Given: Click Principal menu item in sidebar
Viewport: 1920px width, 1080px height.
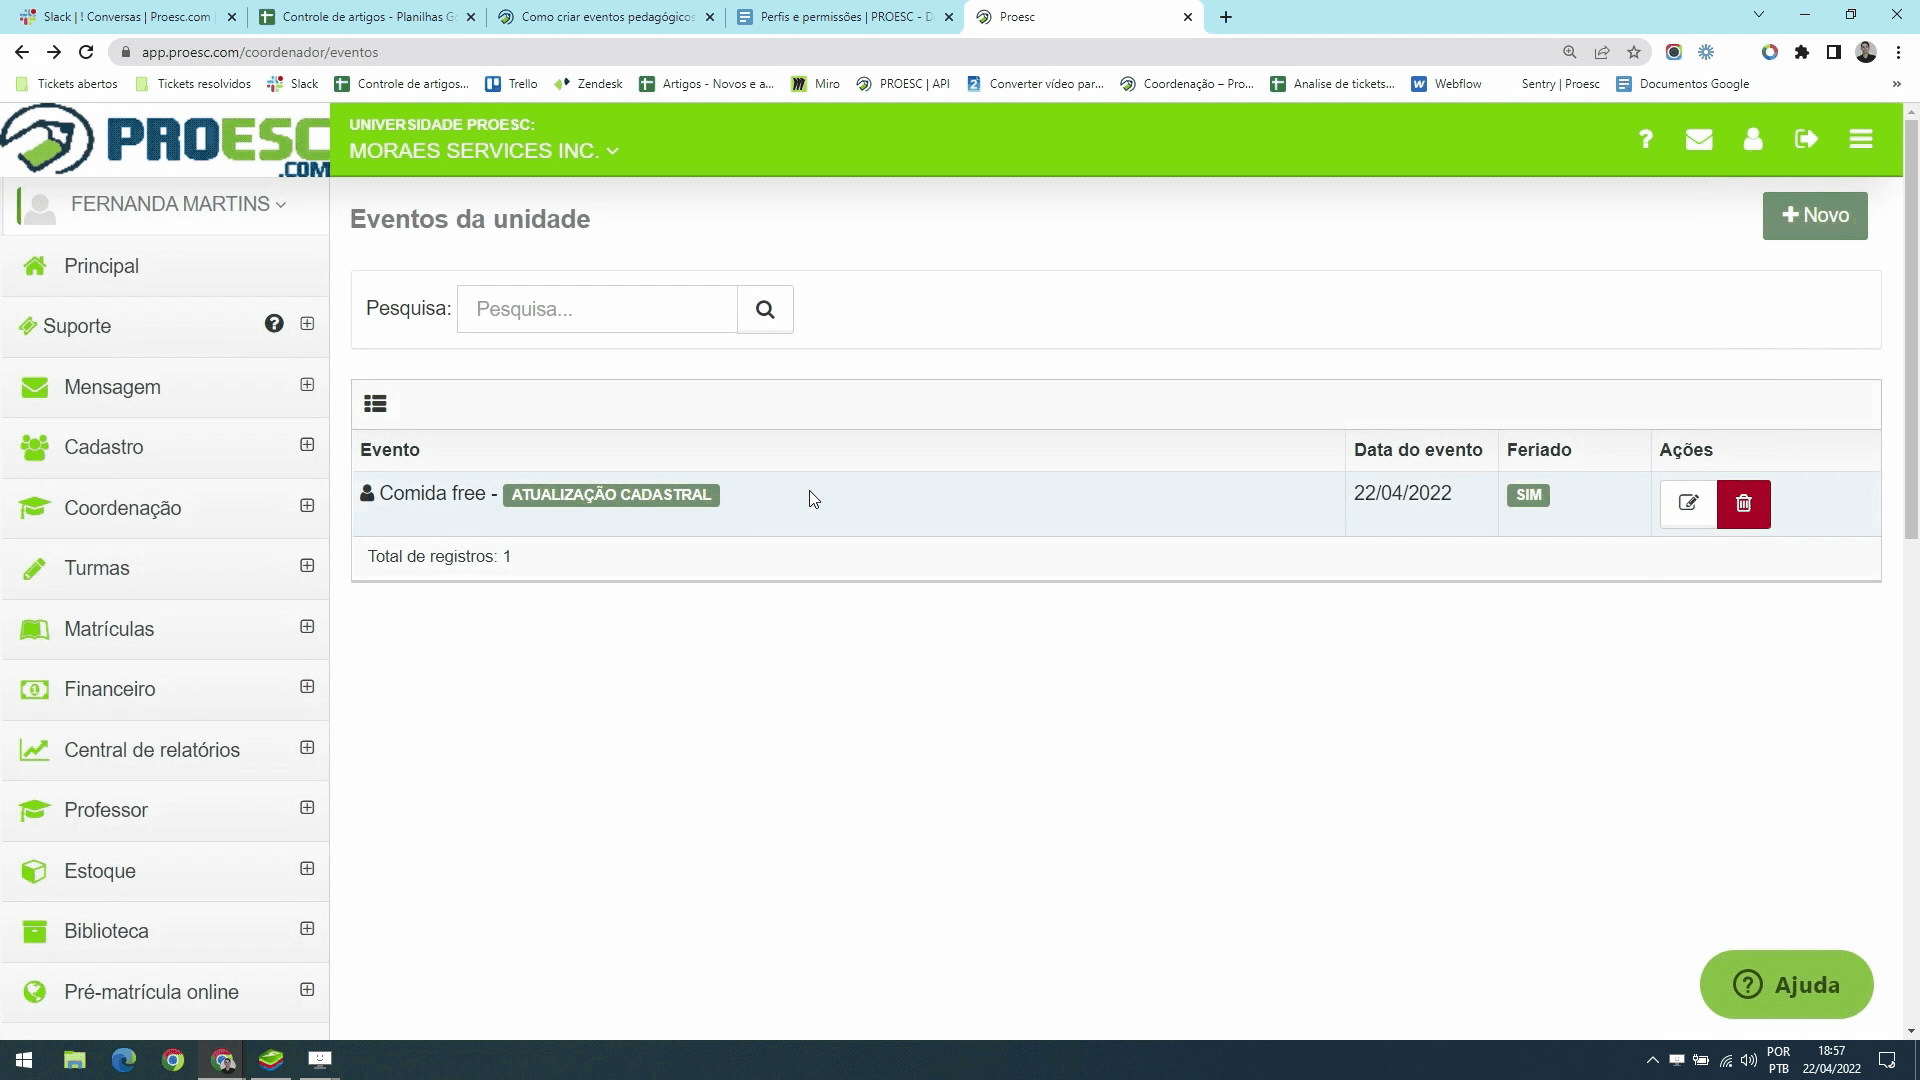Looking at the screenshot, I should tap(102, 265).
